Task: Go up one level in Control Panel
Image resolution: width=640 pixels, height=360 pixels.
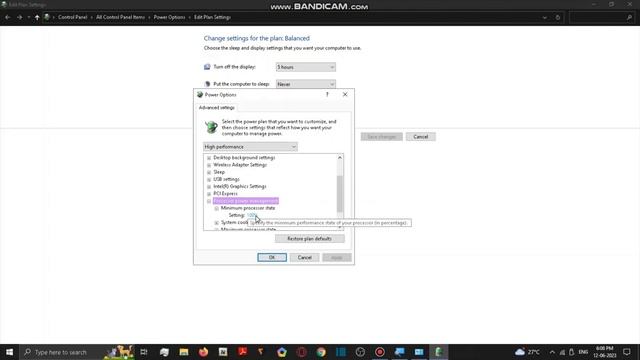Action: tap(37, 17)
